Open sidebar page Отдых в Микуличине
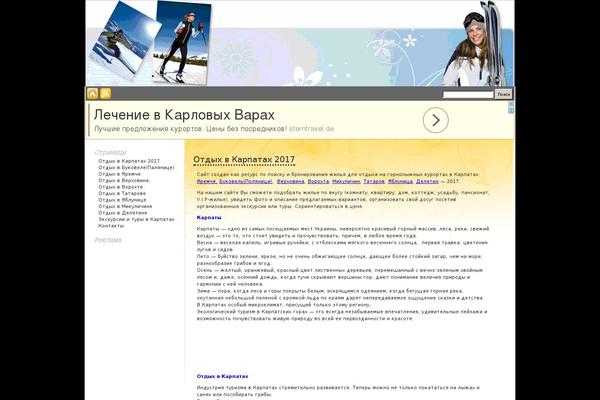Viewport: 600px width, 400px height. 125,207
